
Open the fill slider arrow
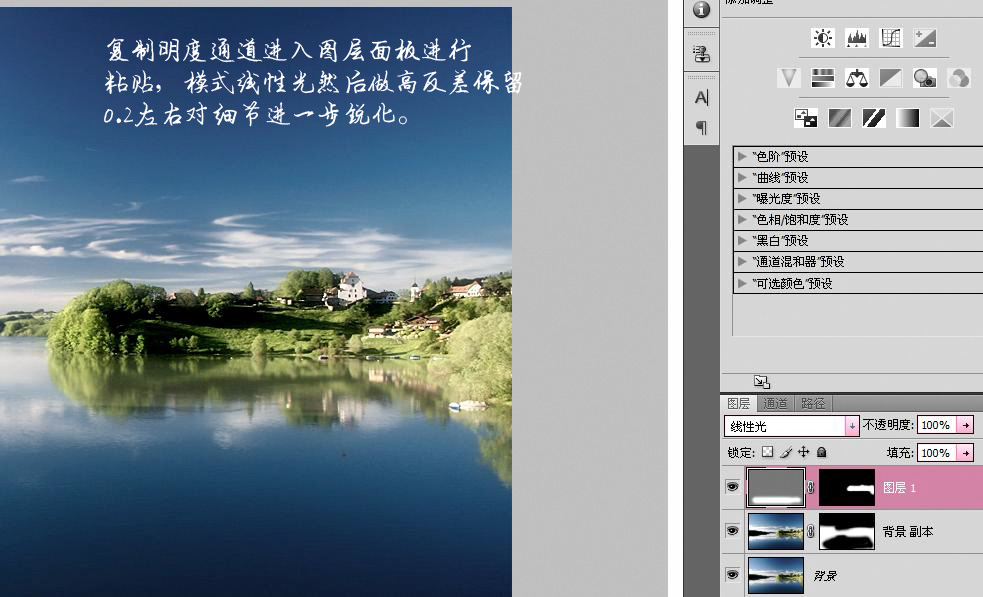tap(966, 453)
